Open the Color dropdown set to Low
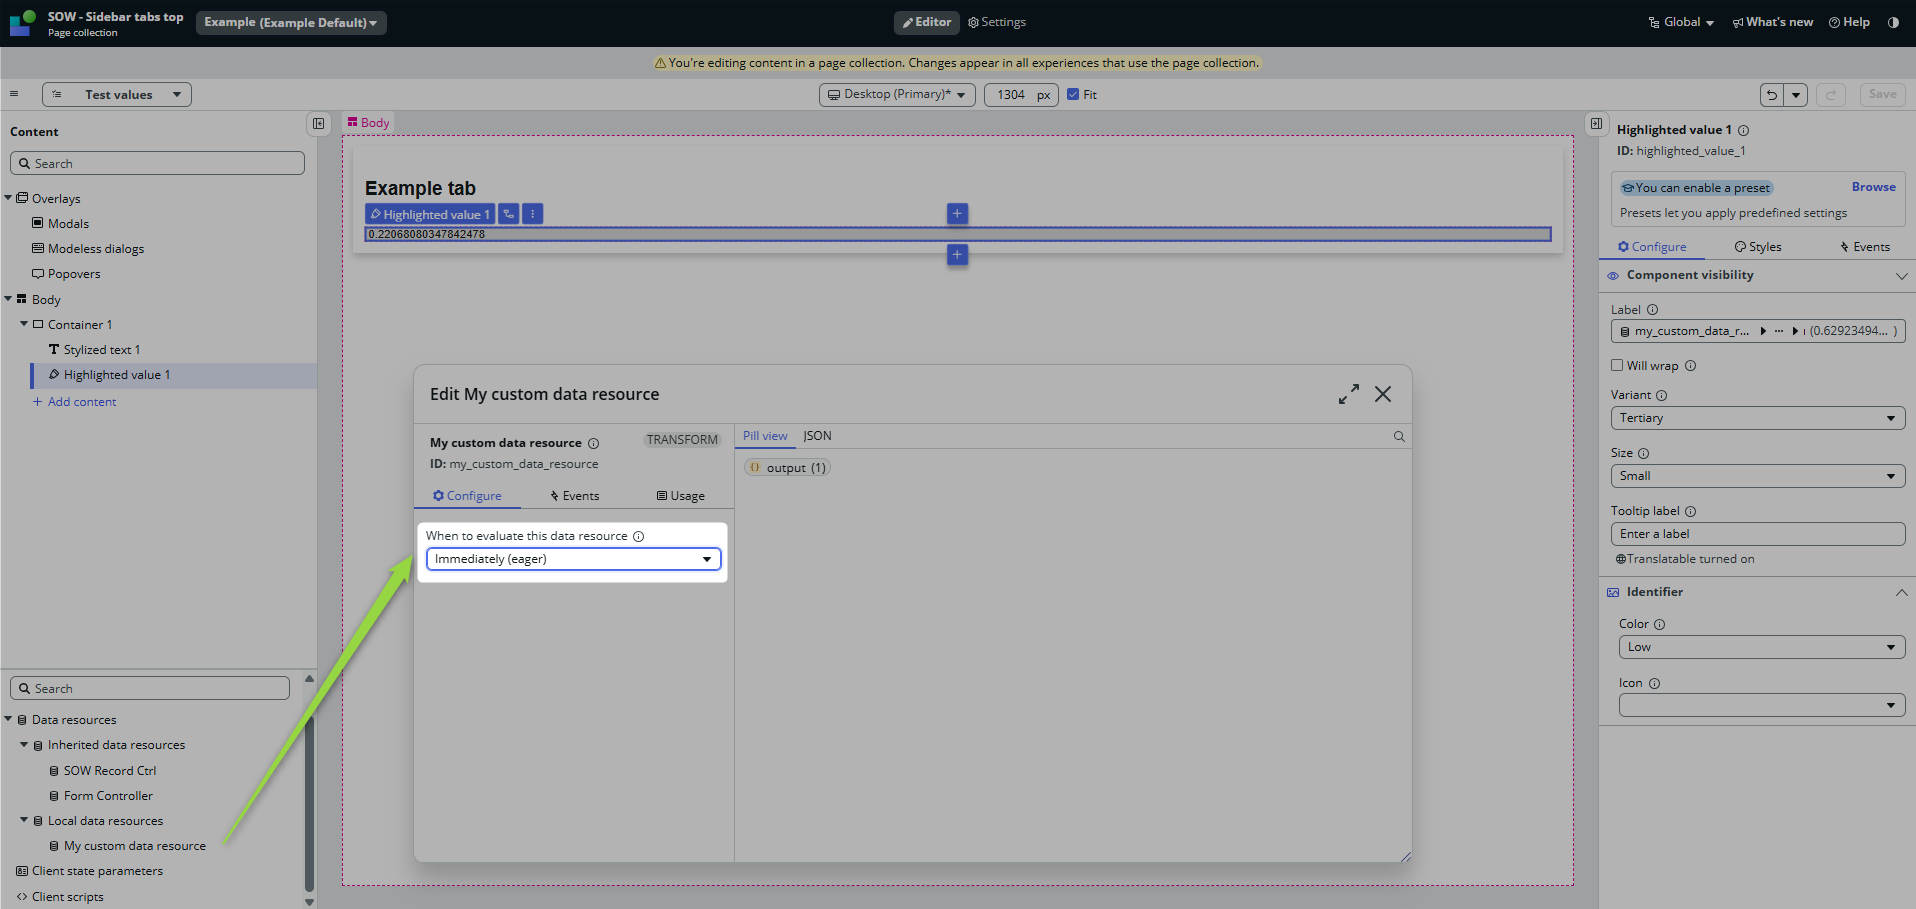Screen dimensions: 1916x909 click(x=1761, y=647)
